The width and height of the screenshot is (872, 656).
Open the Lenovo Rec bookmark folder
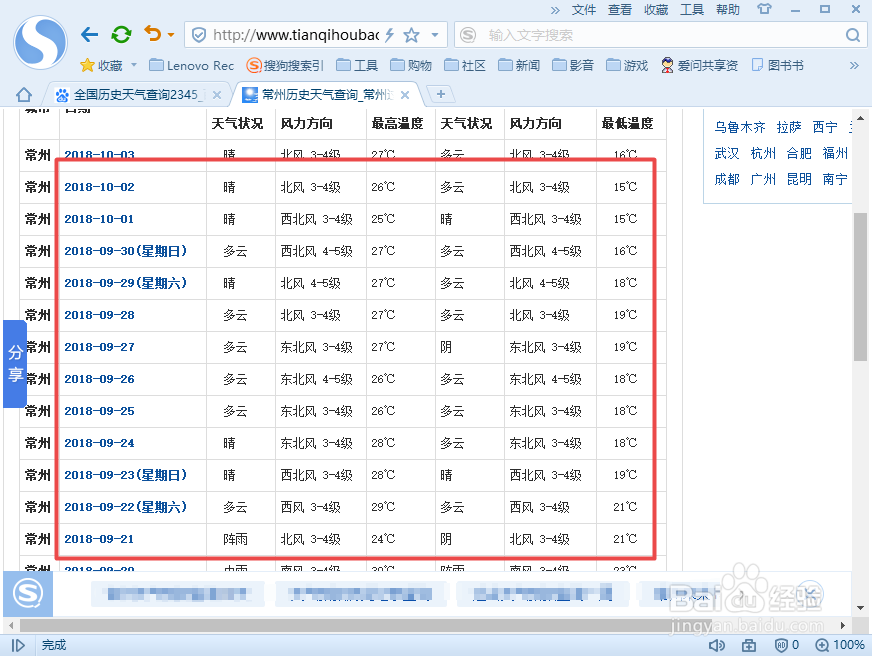point(192,66)
